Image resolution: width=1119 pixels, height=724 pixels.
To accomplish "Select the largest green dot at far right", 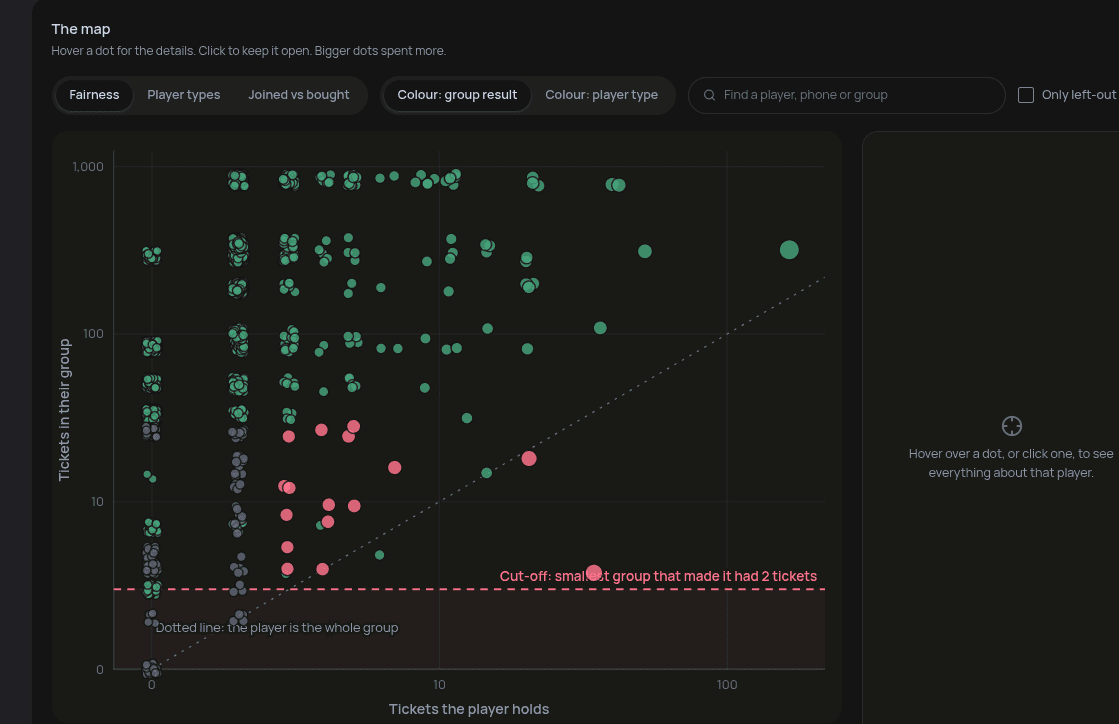I will (789, 250).
